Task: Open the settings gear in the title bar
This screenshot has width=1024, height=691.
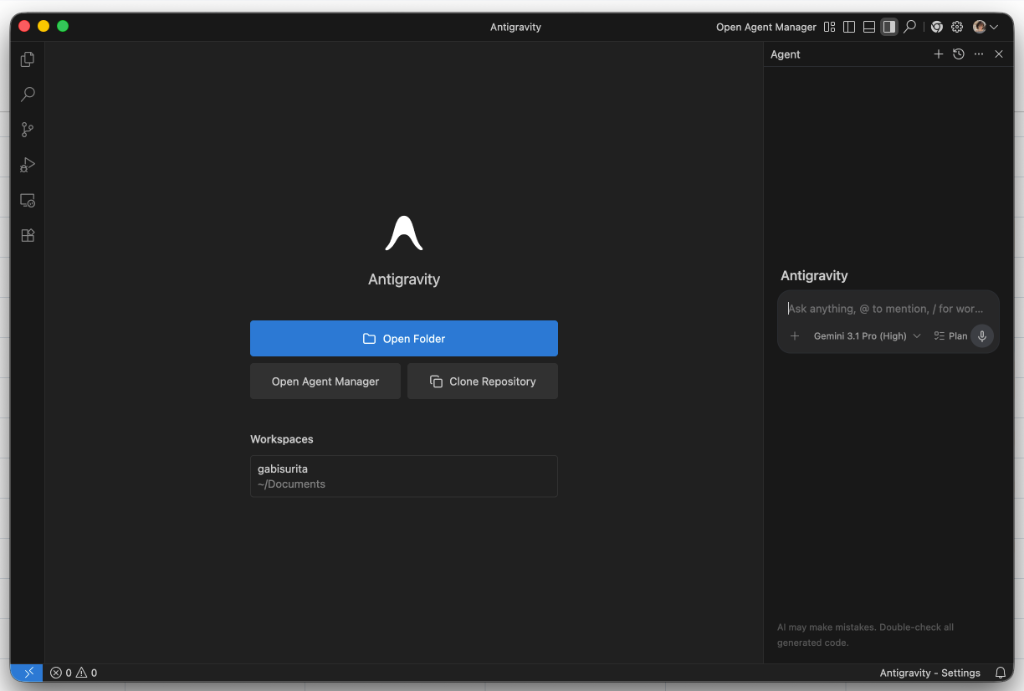Action: coord(957,27)
